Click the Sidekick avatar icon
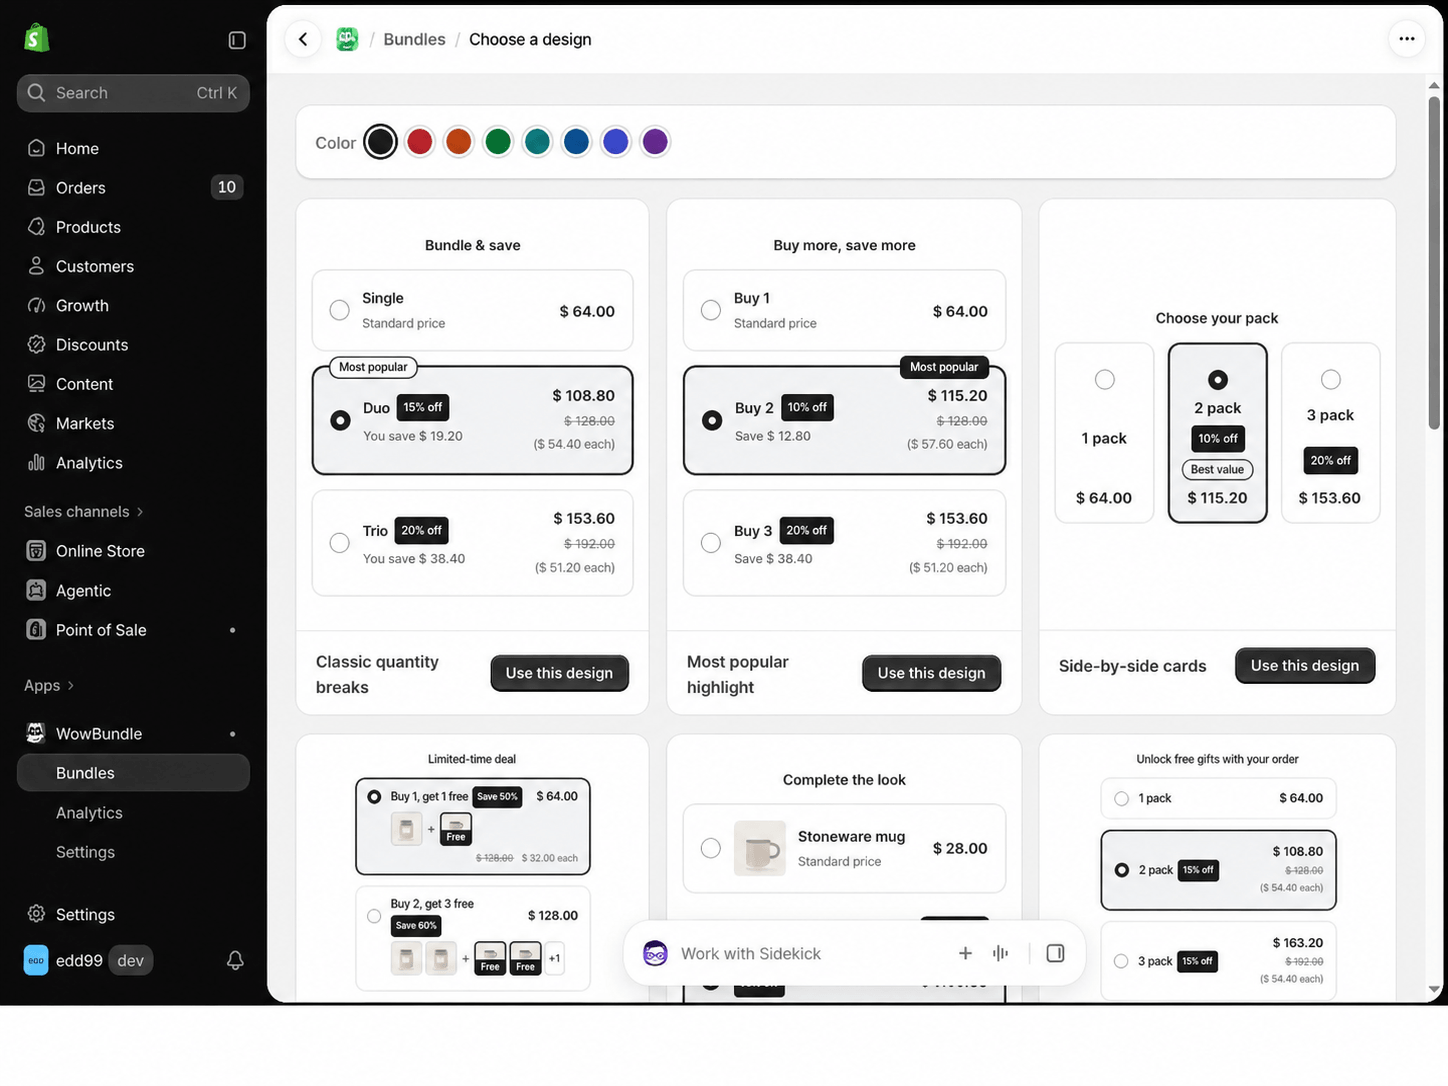 655,953
